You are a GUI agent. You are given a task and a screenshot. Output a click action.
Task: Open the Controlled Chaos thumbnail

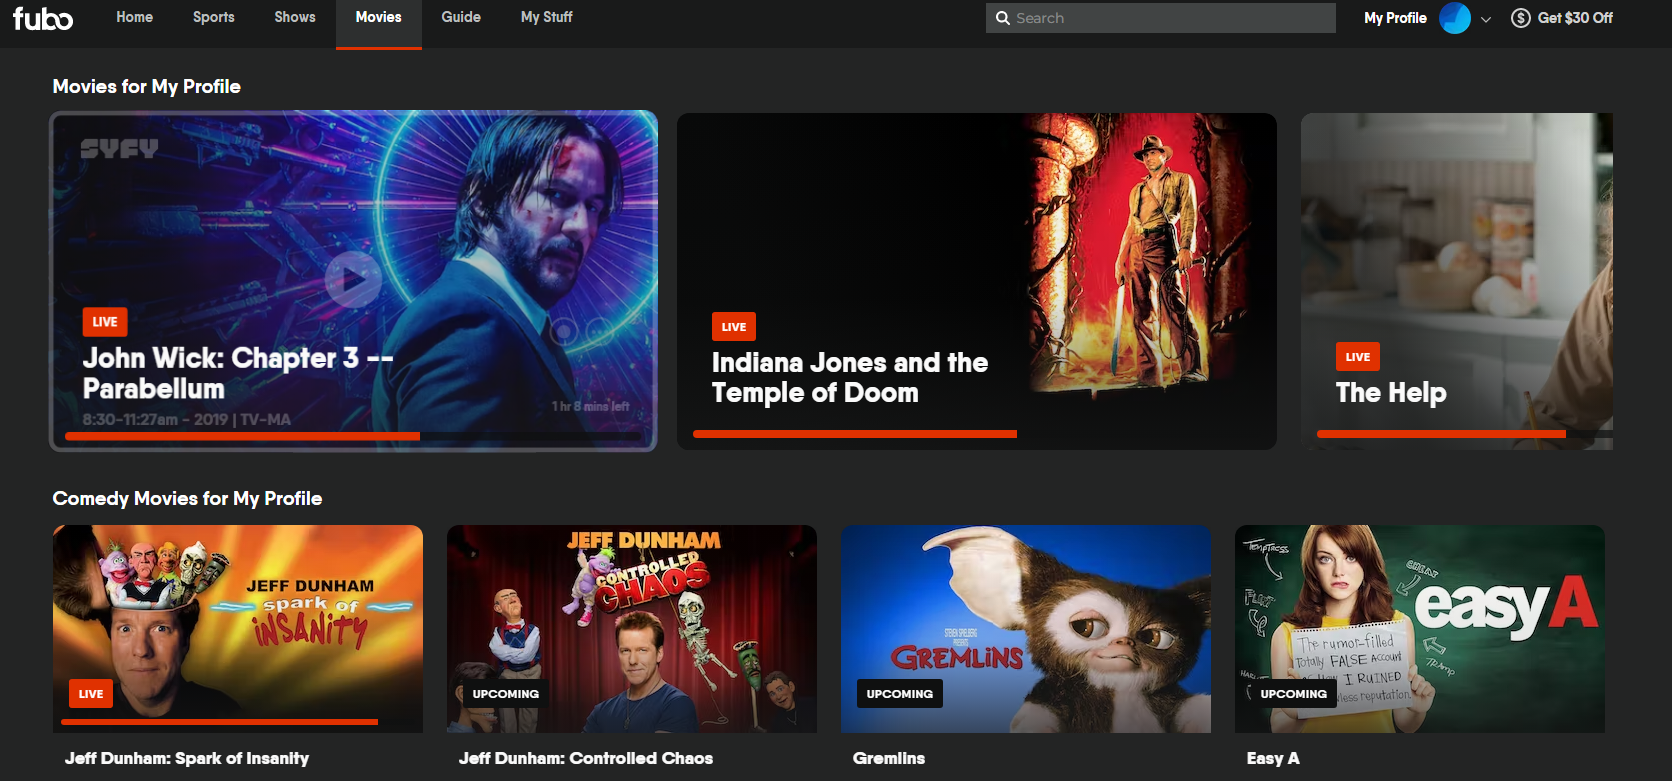(x=632, y=629)
